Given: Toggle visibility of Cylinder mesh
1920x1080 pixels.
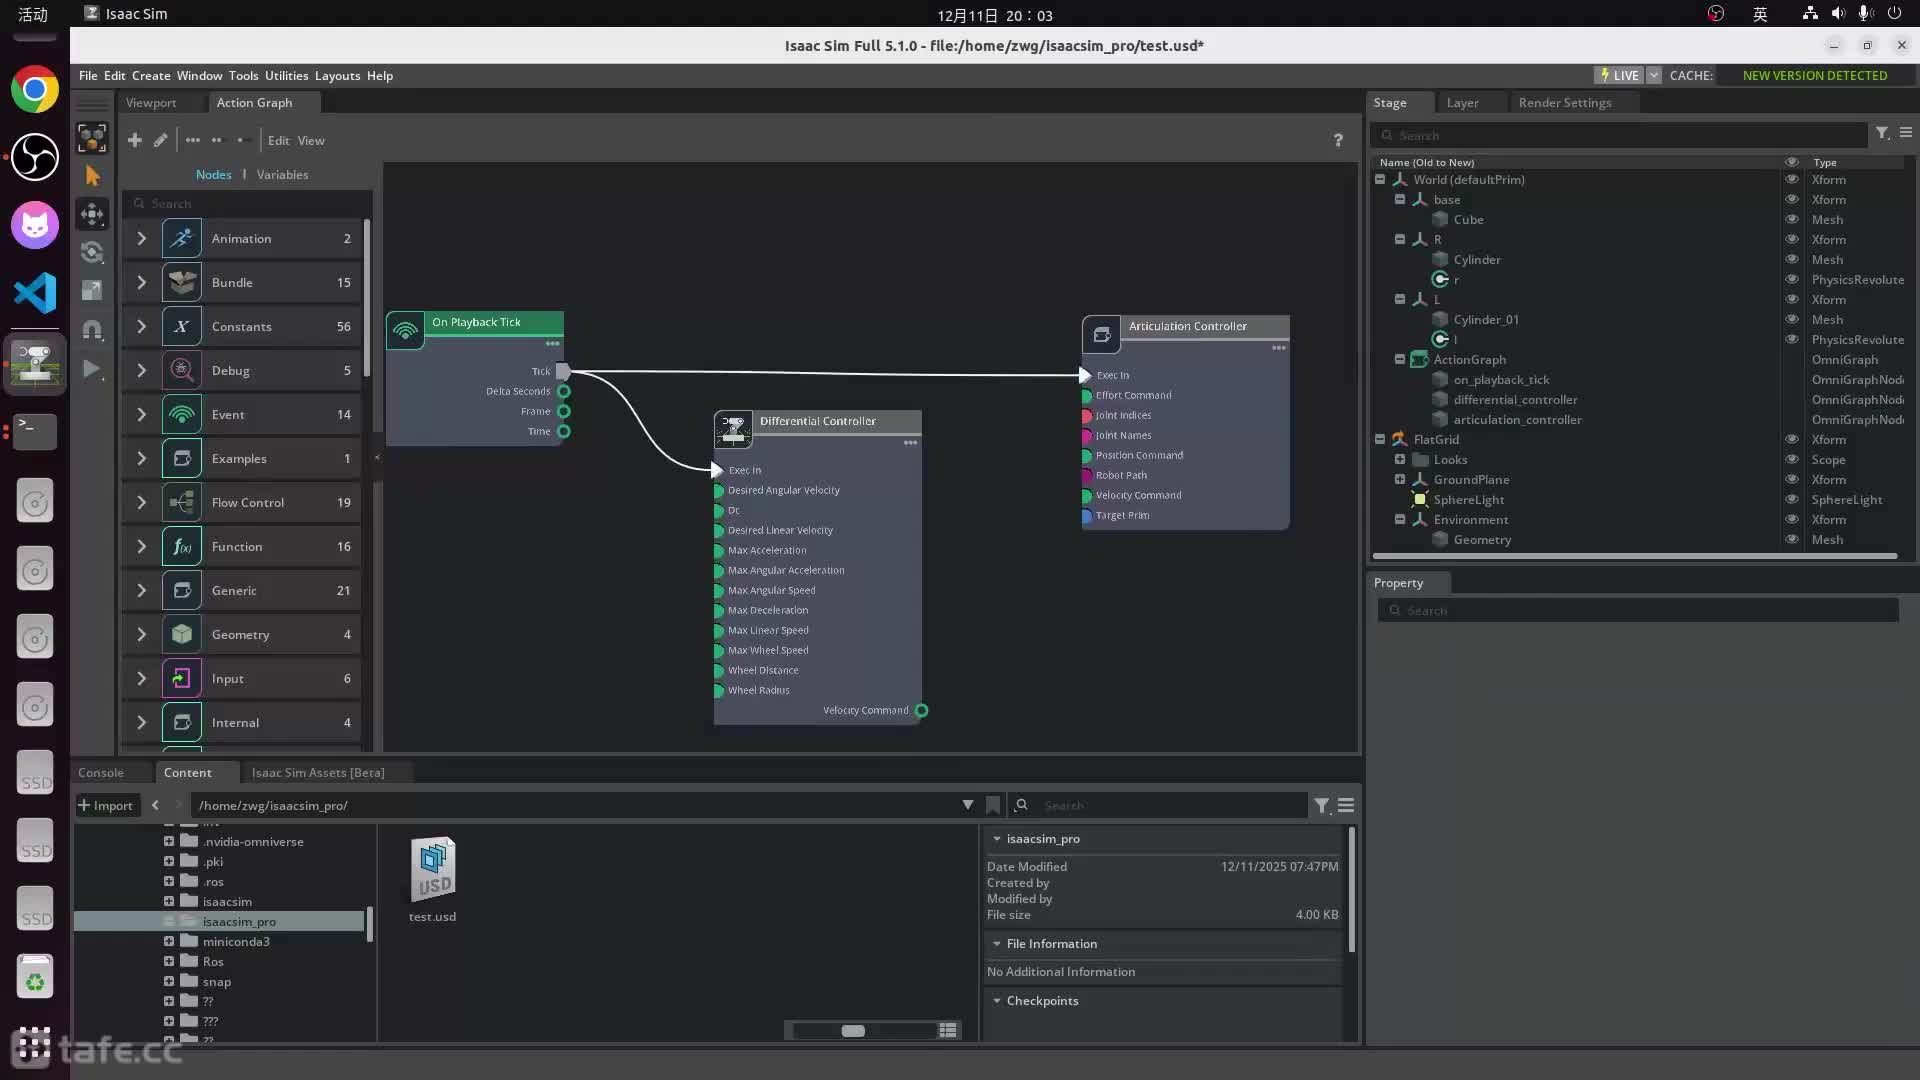Looking at the screenshot, I should click(x=1792, y=259).
